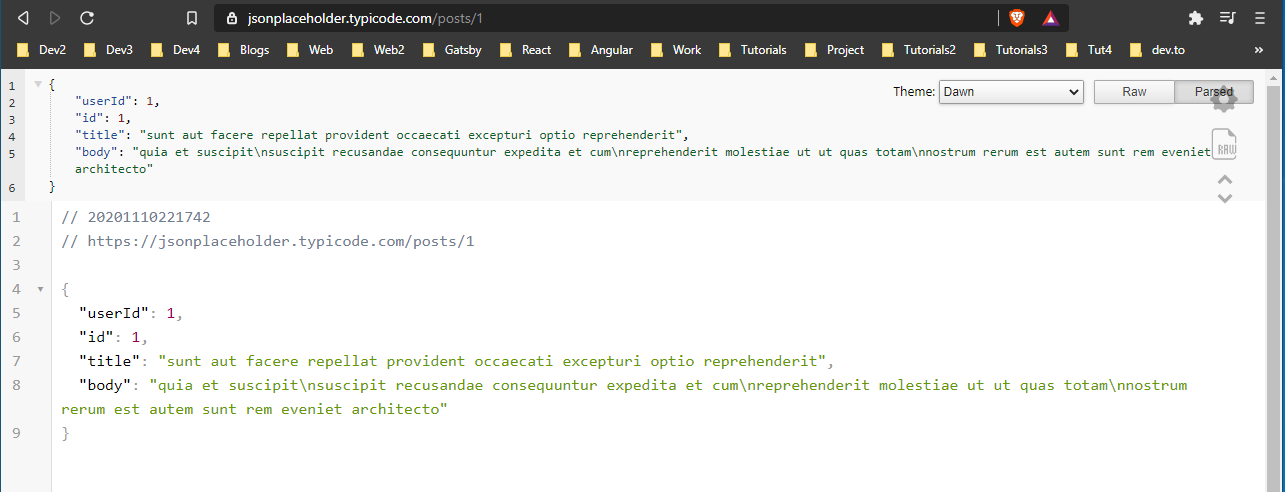The width and height of the screenshot is (1285, 492).
Task: Open the Work bookmark folder
Action: [675, 50]
